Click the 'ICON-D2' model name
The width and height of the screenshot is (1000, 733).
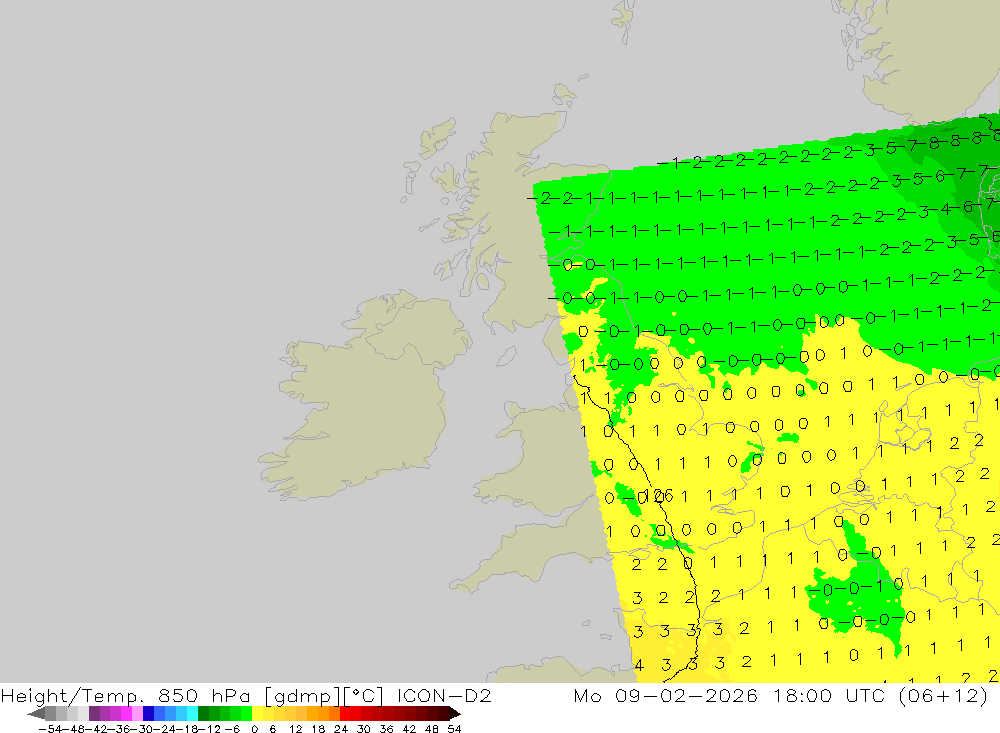[x=444, y=695]
